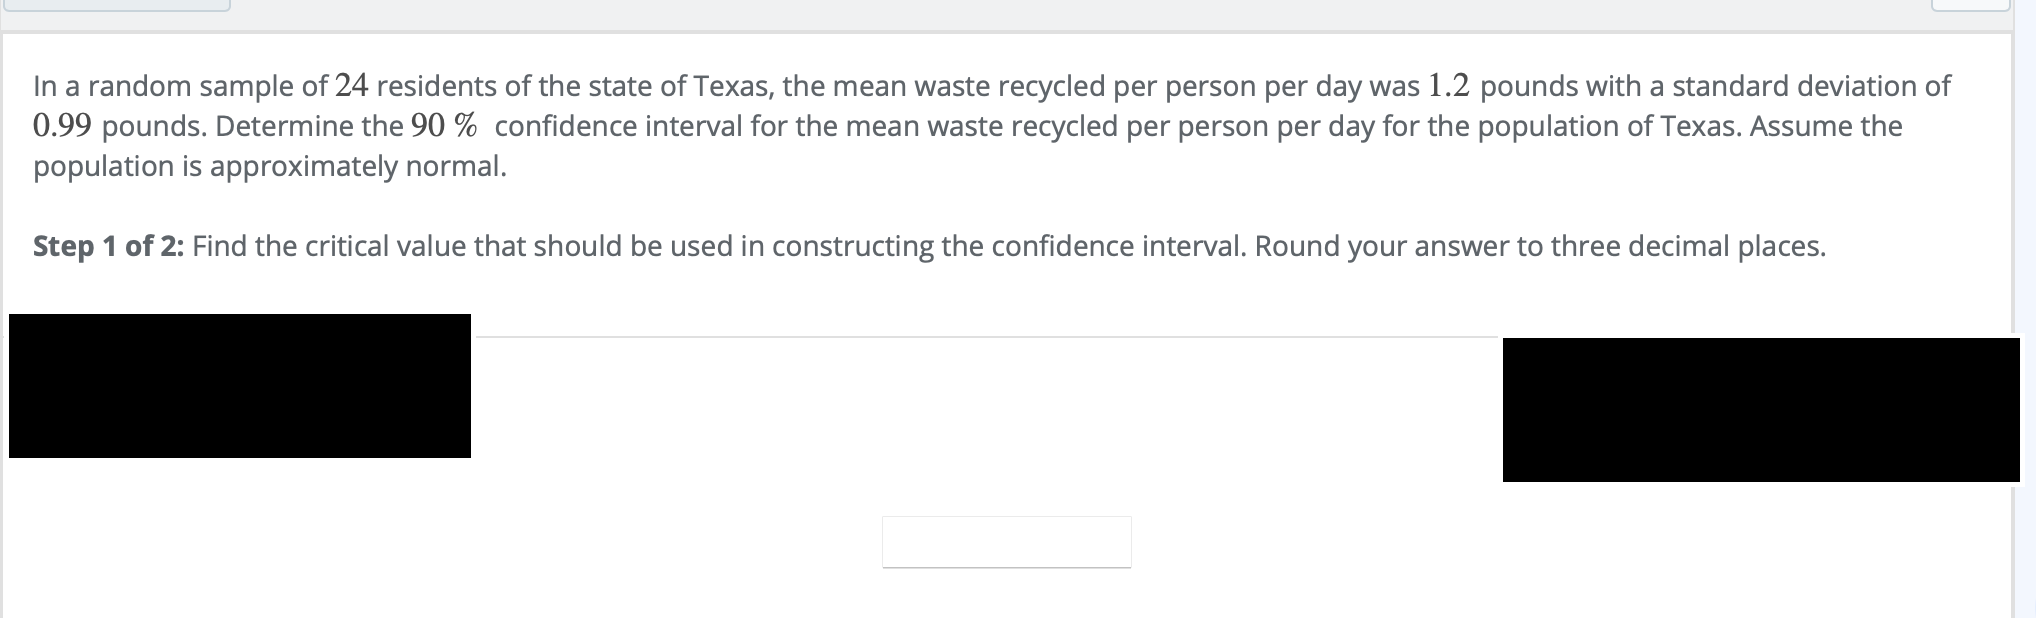2036x618 pixels.
Task: Click the partially visible top-left button
Action: pos(115,5)
